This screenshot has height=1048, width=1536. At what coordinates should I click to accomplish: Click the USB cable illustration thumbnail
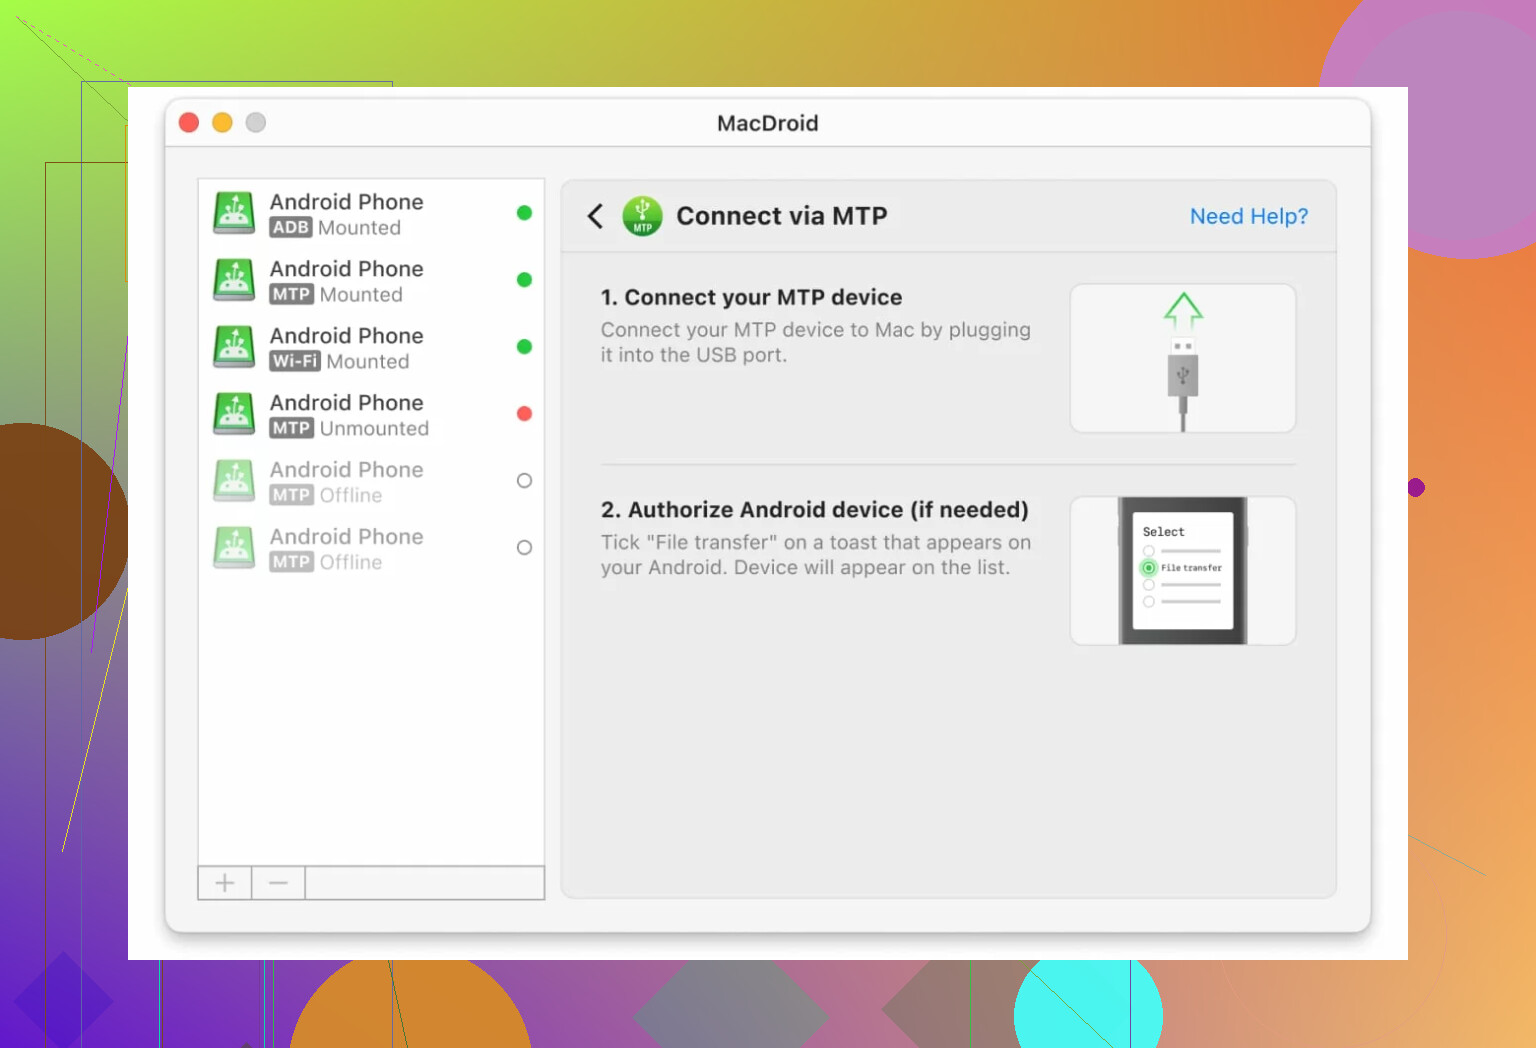(x=1183, y=358)
